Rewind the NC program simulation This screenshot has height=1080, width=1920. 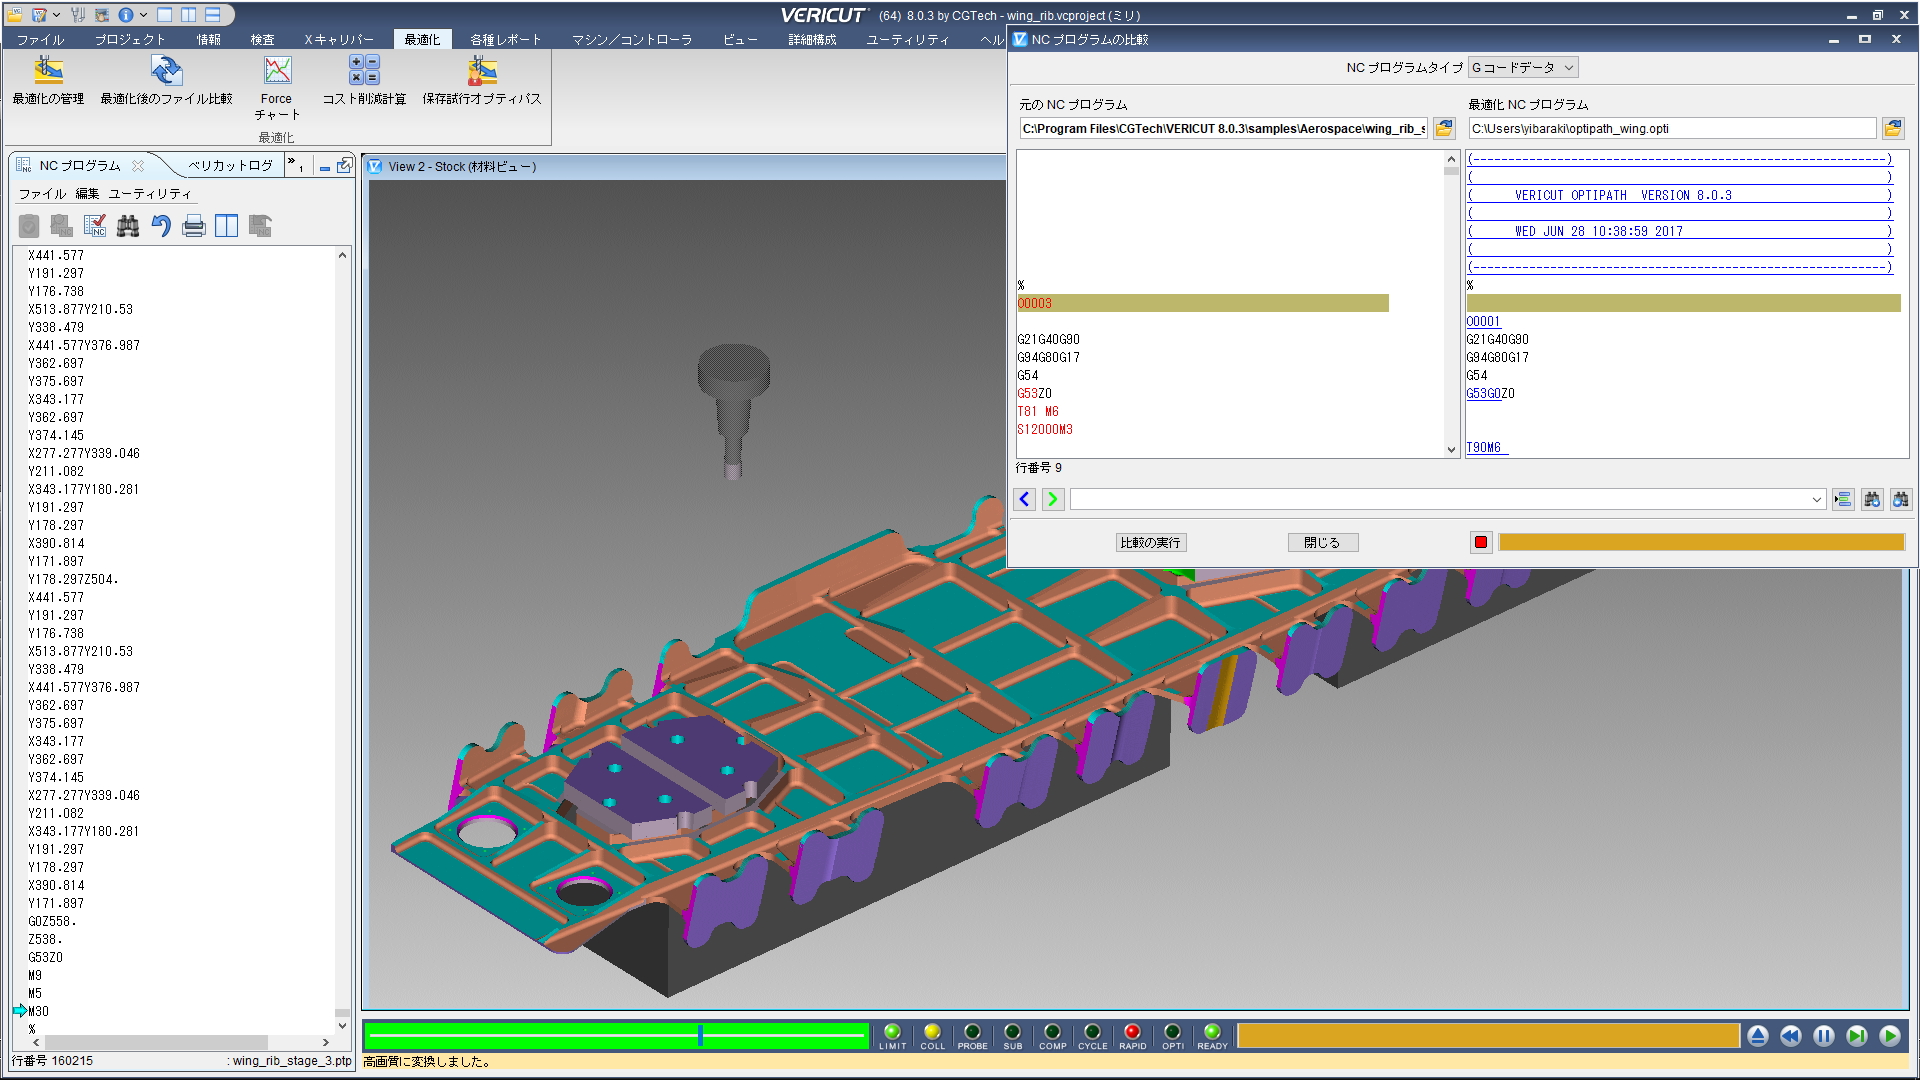tap(1791, 1036)
